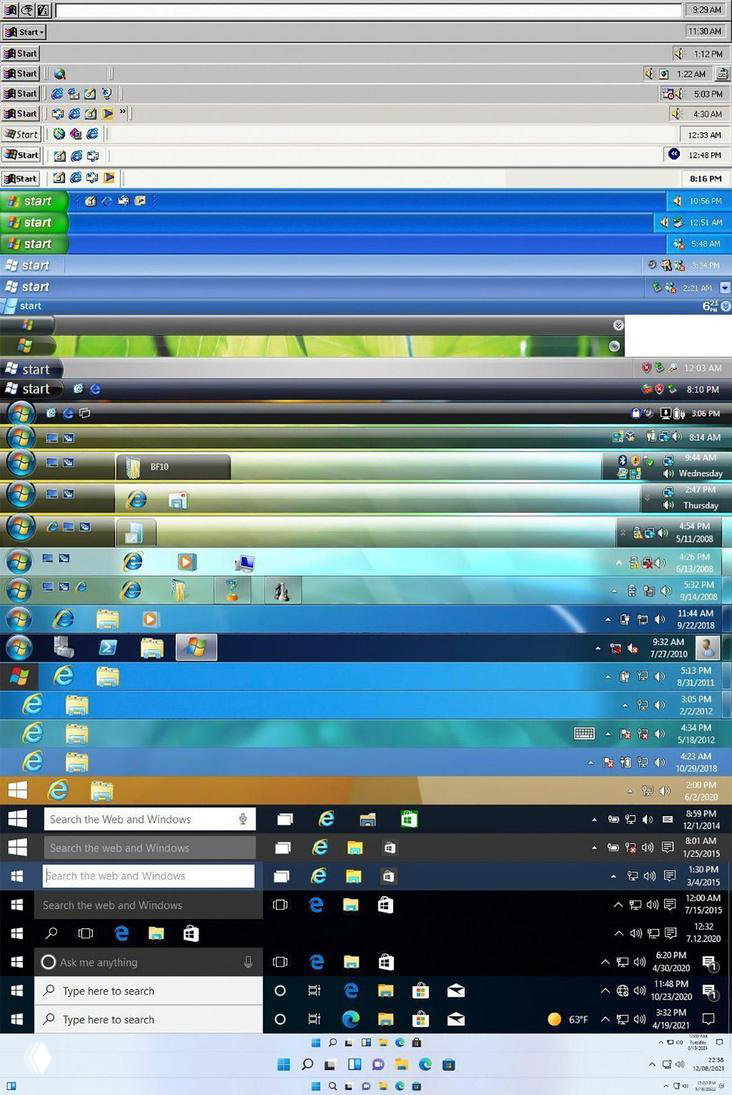Open Media Player quick launch on the 4:30 AM taskbar
The image size is (732, 1095).
(x=108, y=113)
